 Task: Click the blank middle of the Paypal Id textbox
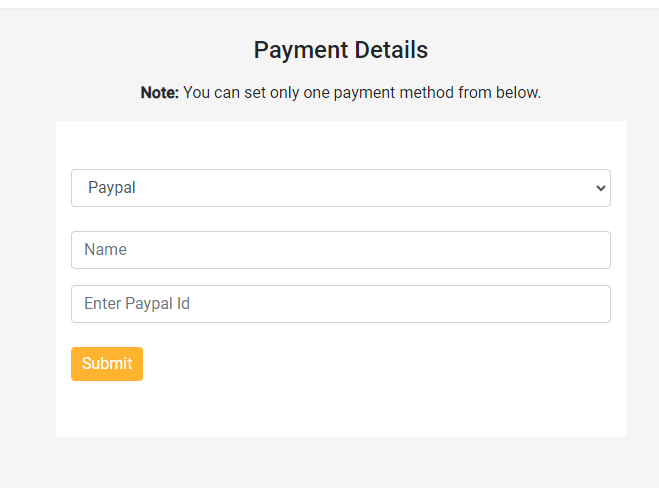point(400,304)
